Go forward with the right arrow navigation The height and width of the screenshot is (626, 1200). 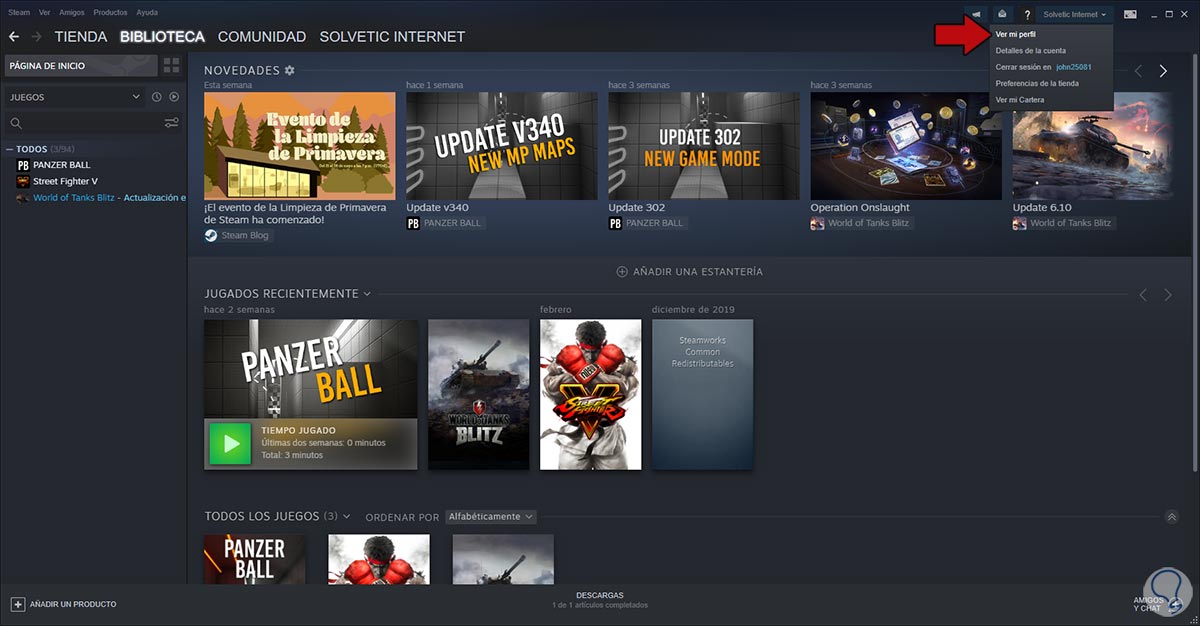[36, 37]
